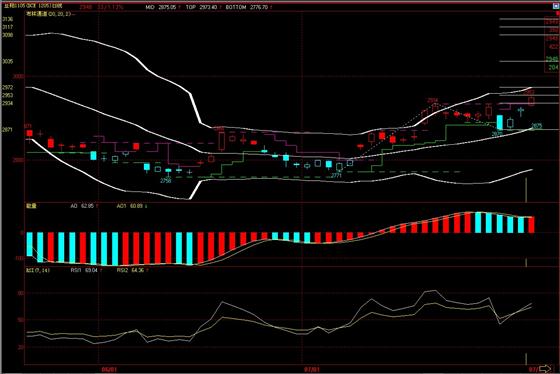The width and height of the screenshot is (560, 374).
Task: Select the RSI1 63.04 value label
Action: coord(85,270)
